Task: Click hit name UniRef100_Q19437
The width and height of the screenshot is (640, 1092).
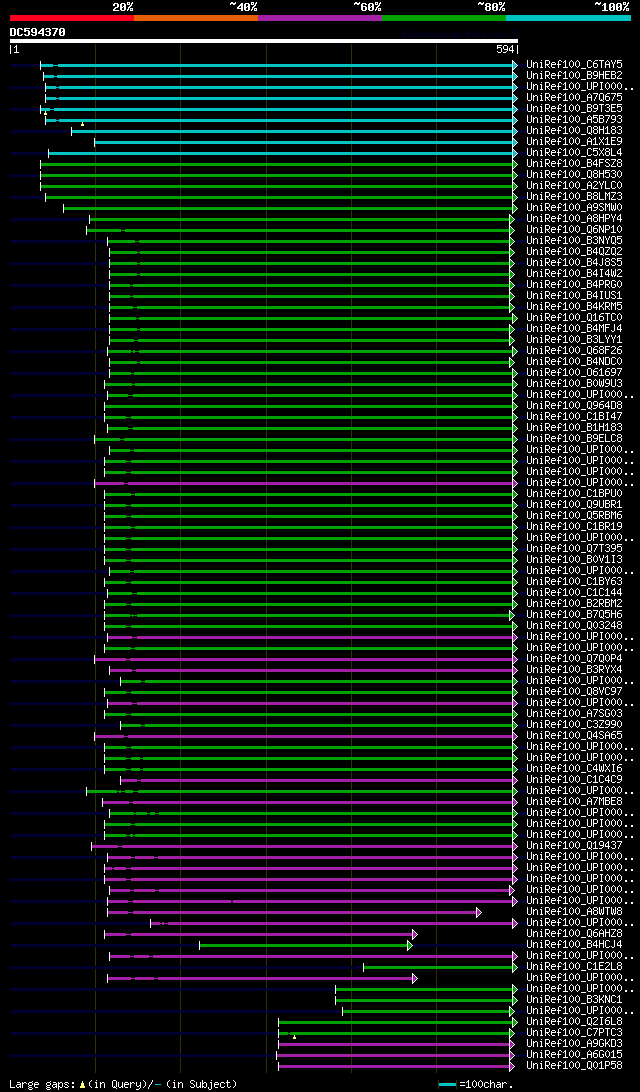Action: [x=575, y=845]
